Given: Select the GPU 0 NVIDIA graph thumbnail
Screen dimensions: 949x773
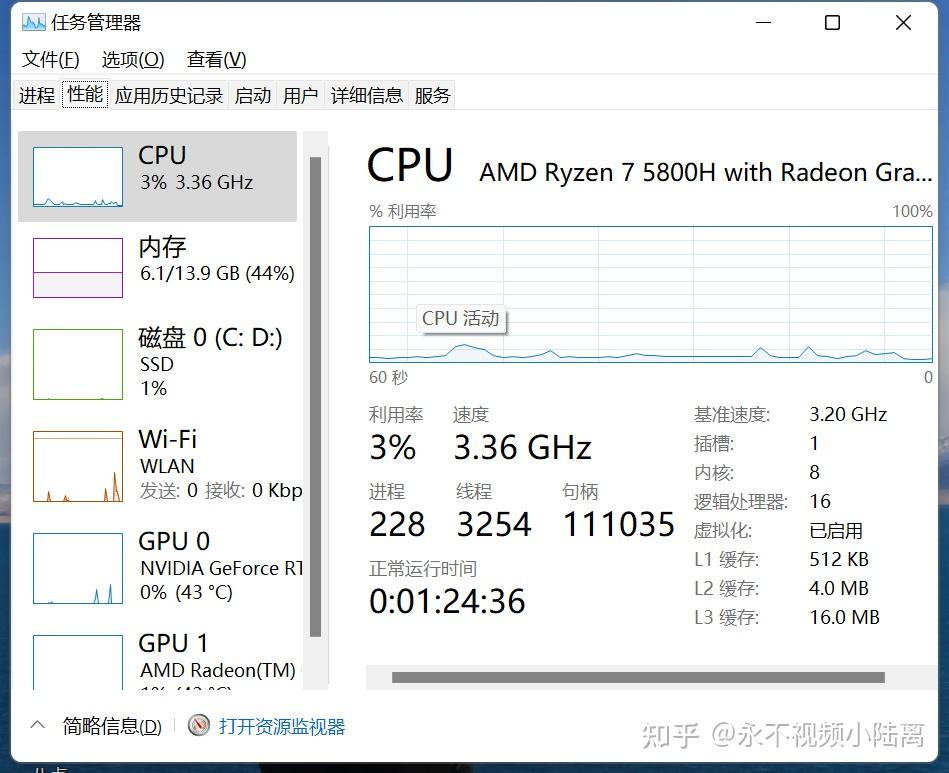Looking at the screenshot, I should [78, 568].
